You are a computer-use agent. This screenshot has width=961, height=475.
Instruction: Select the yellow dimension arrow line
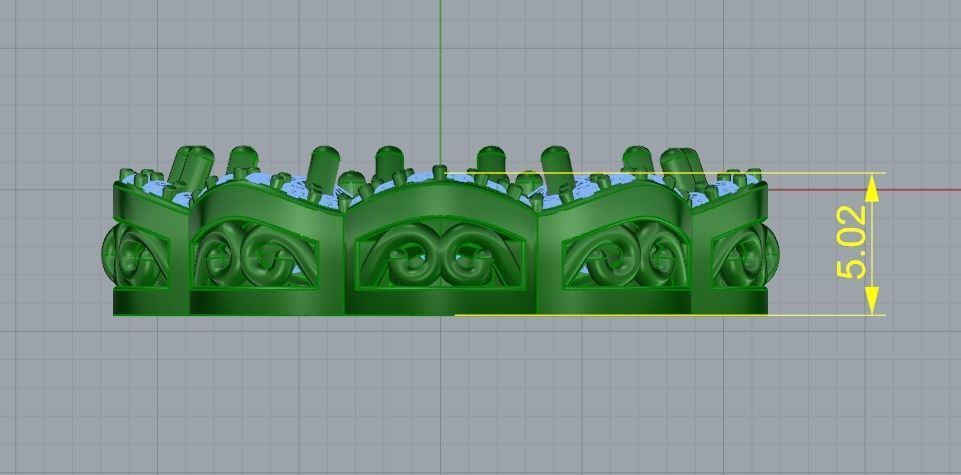tap(872, 245)
